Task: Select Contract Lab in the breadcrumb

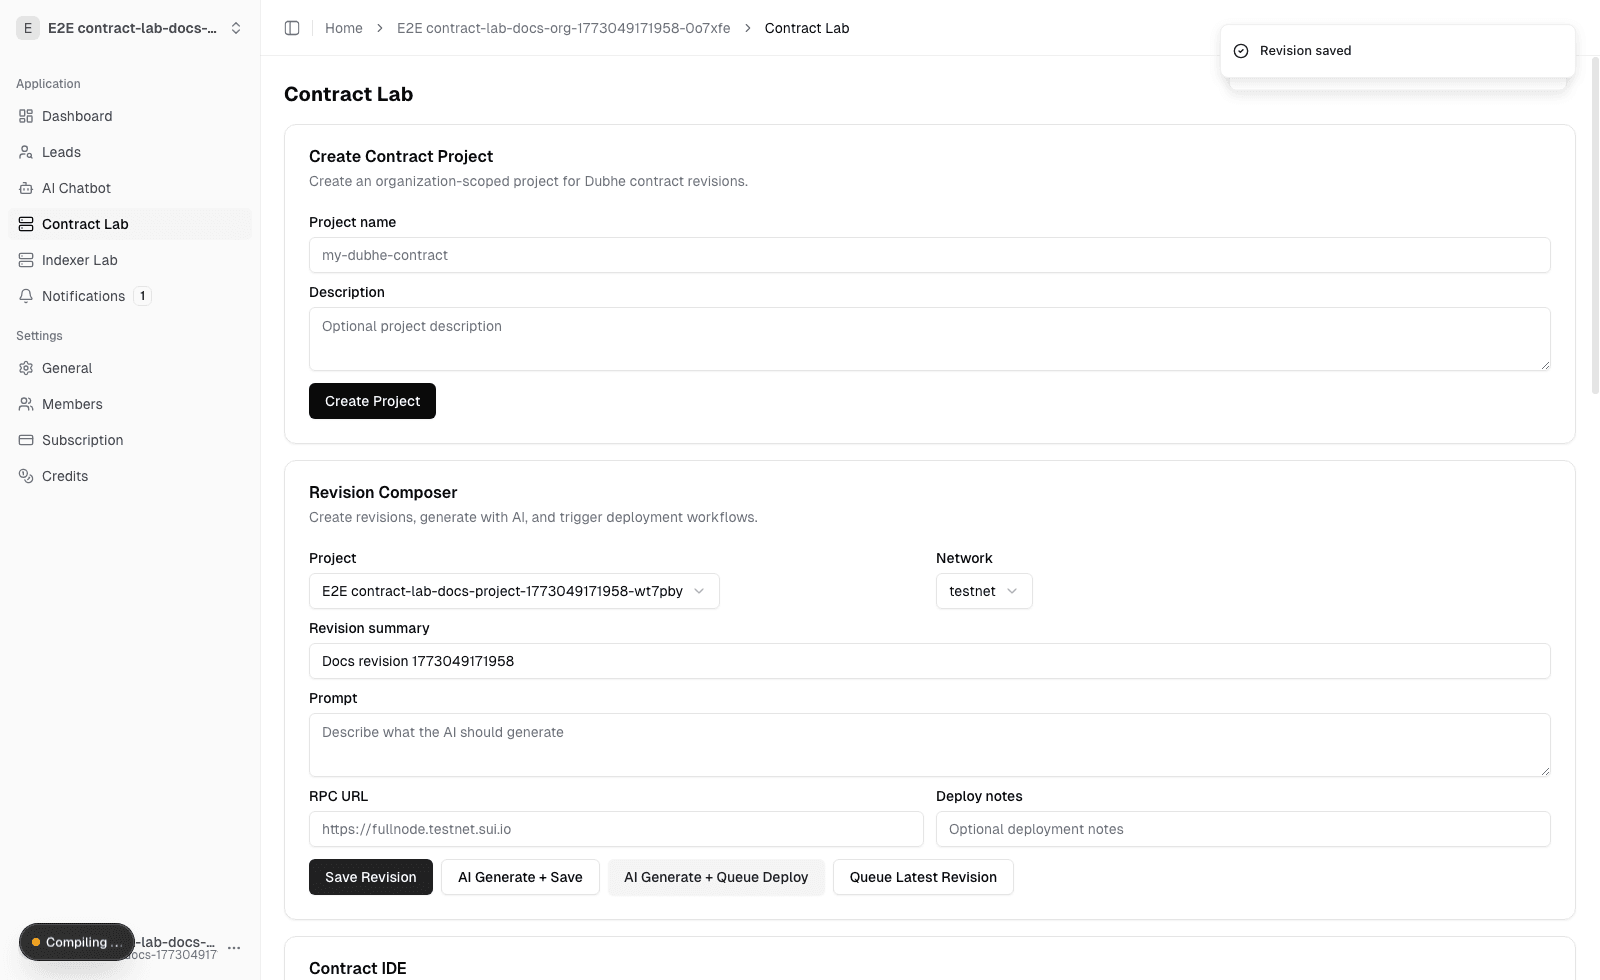Action: tap(806, 28)
